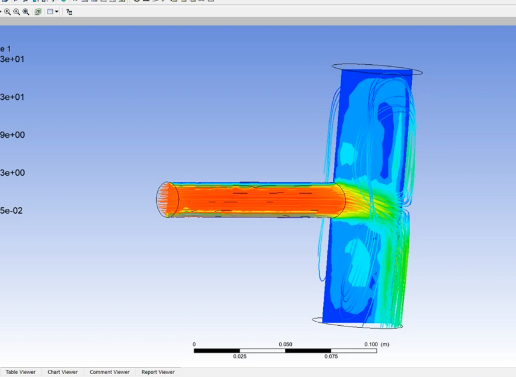Click the 5e-02 legend value
The height and width of the screenshot is (377, 516).
(11, 211)
